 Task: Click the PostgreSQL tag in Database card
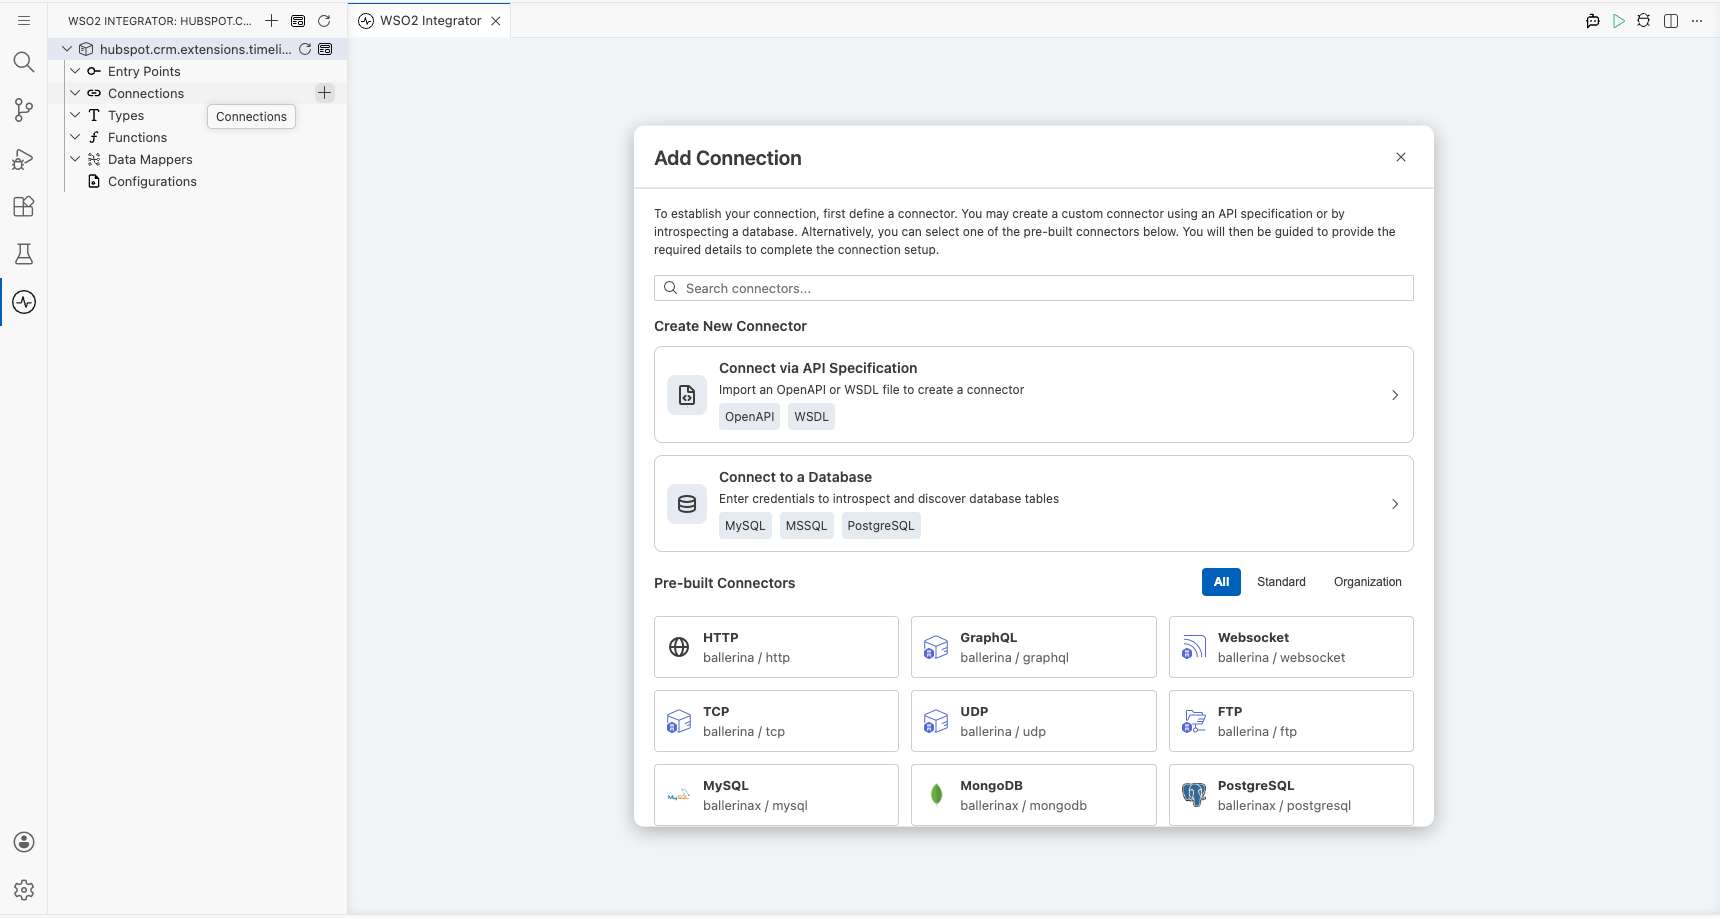coord(881,526)
